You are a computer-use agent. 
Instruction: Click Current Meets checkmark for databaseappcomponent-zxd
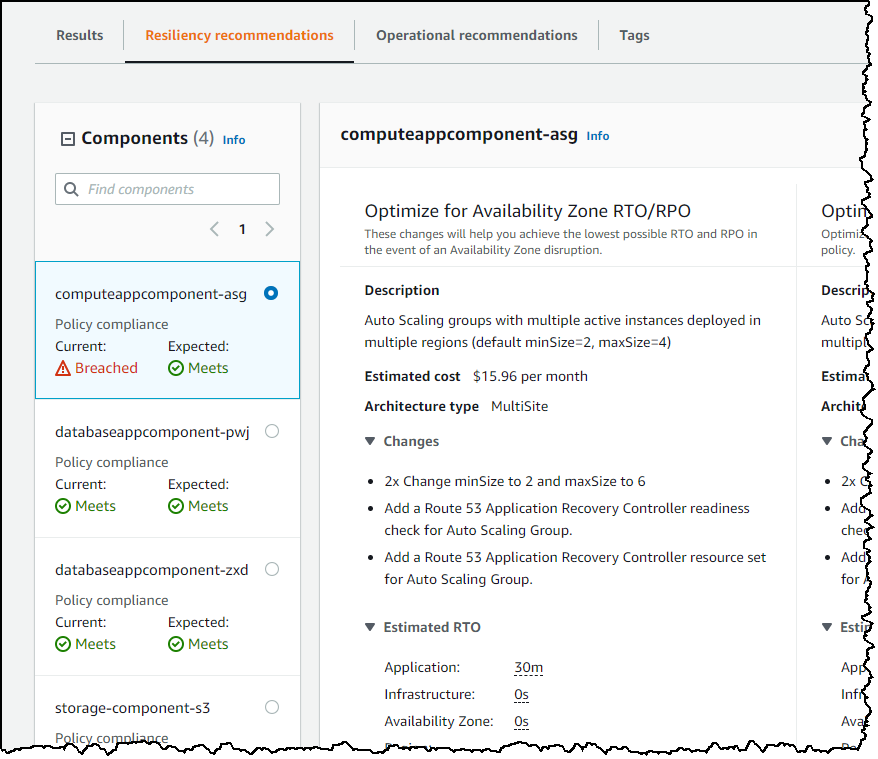[63, 644]
